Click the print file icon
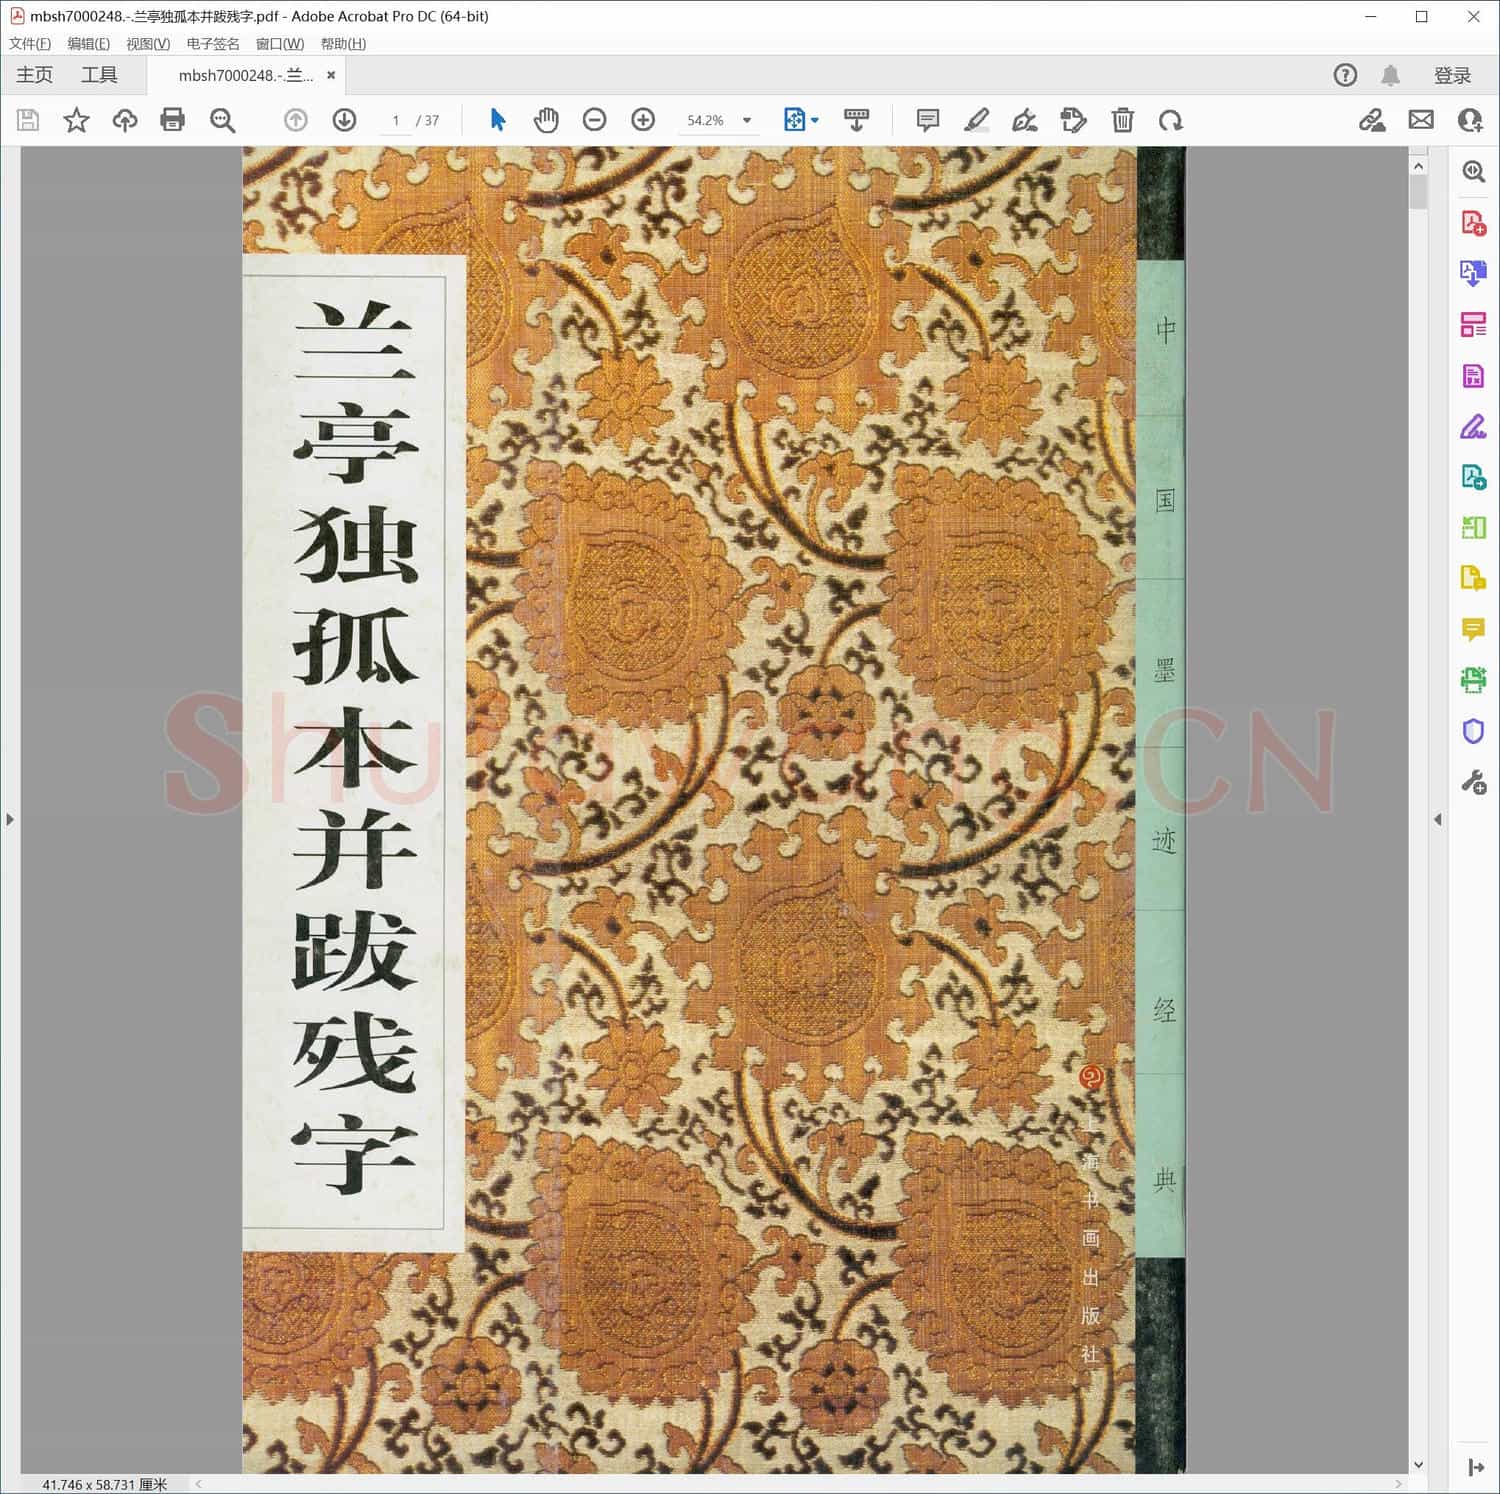 tap(172, 120)
